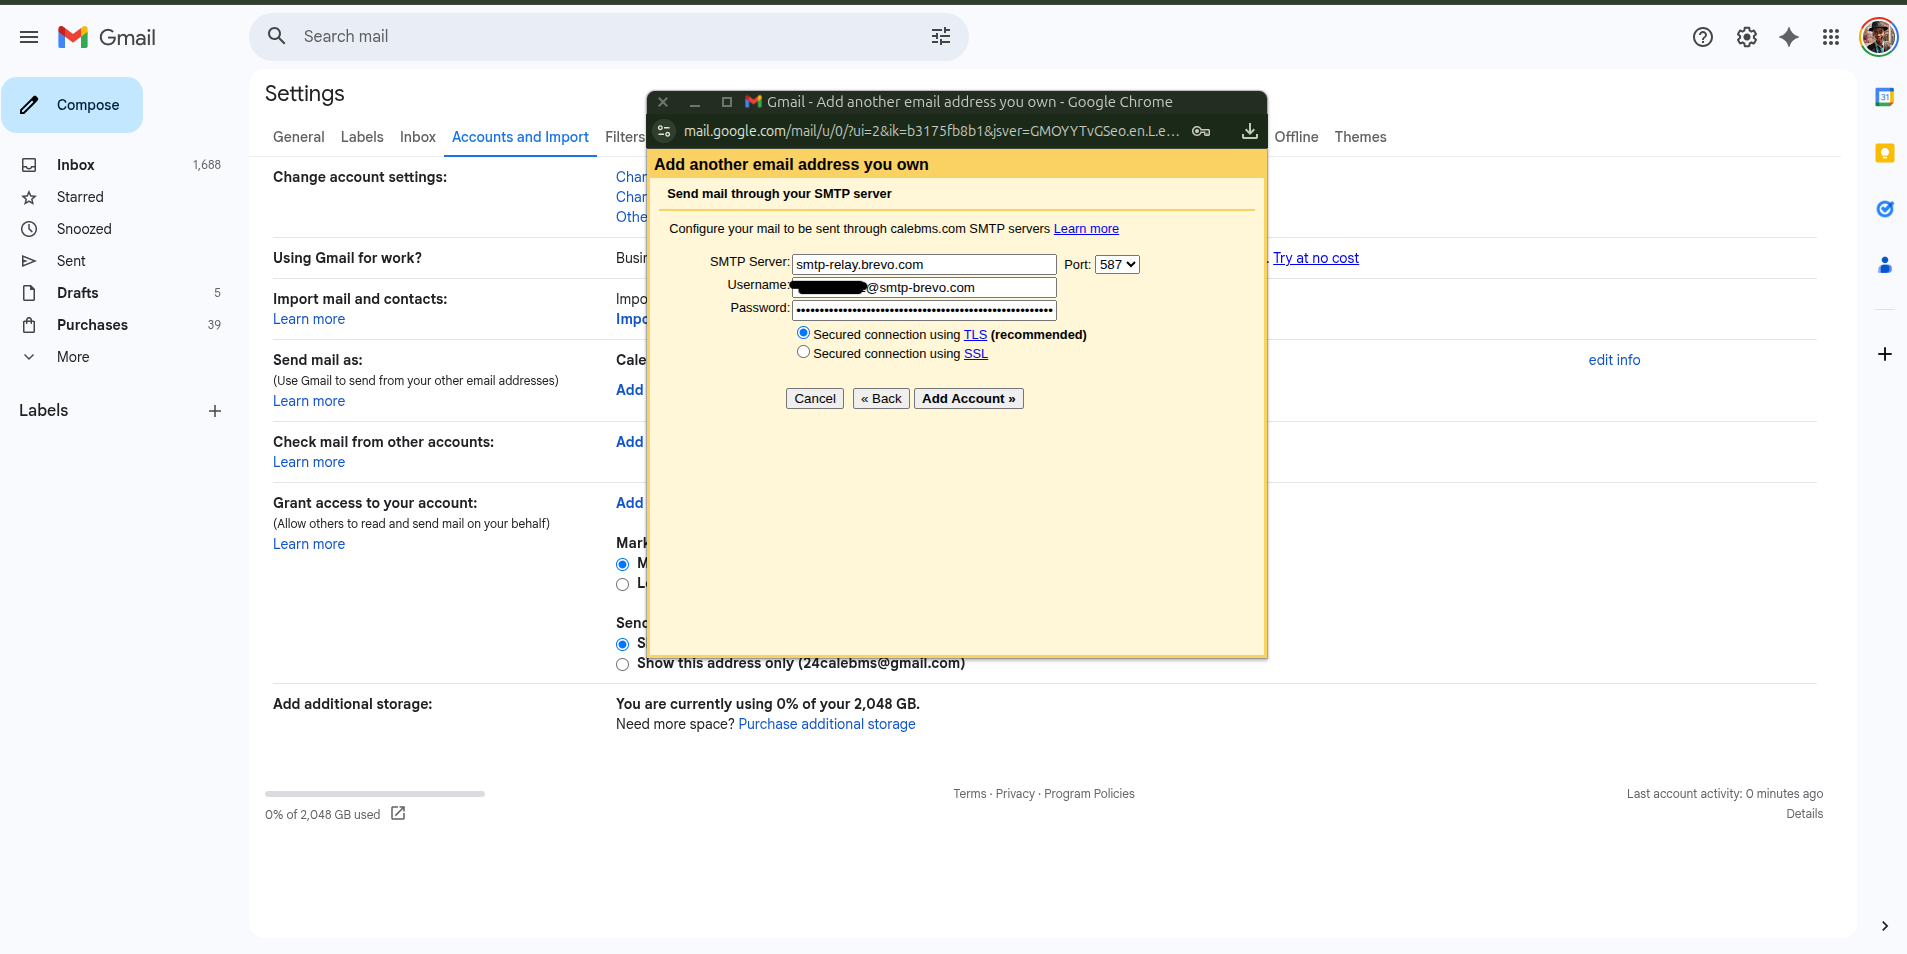Viewport: 1907px width, 954px height.
Task: Click 'Purchase additional storage' link
Action: 827,724
